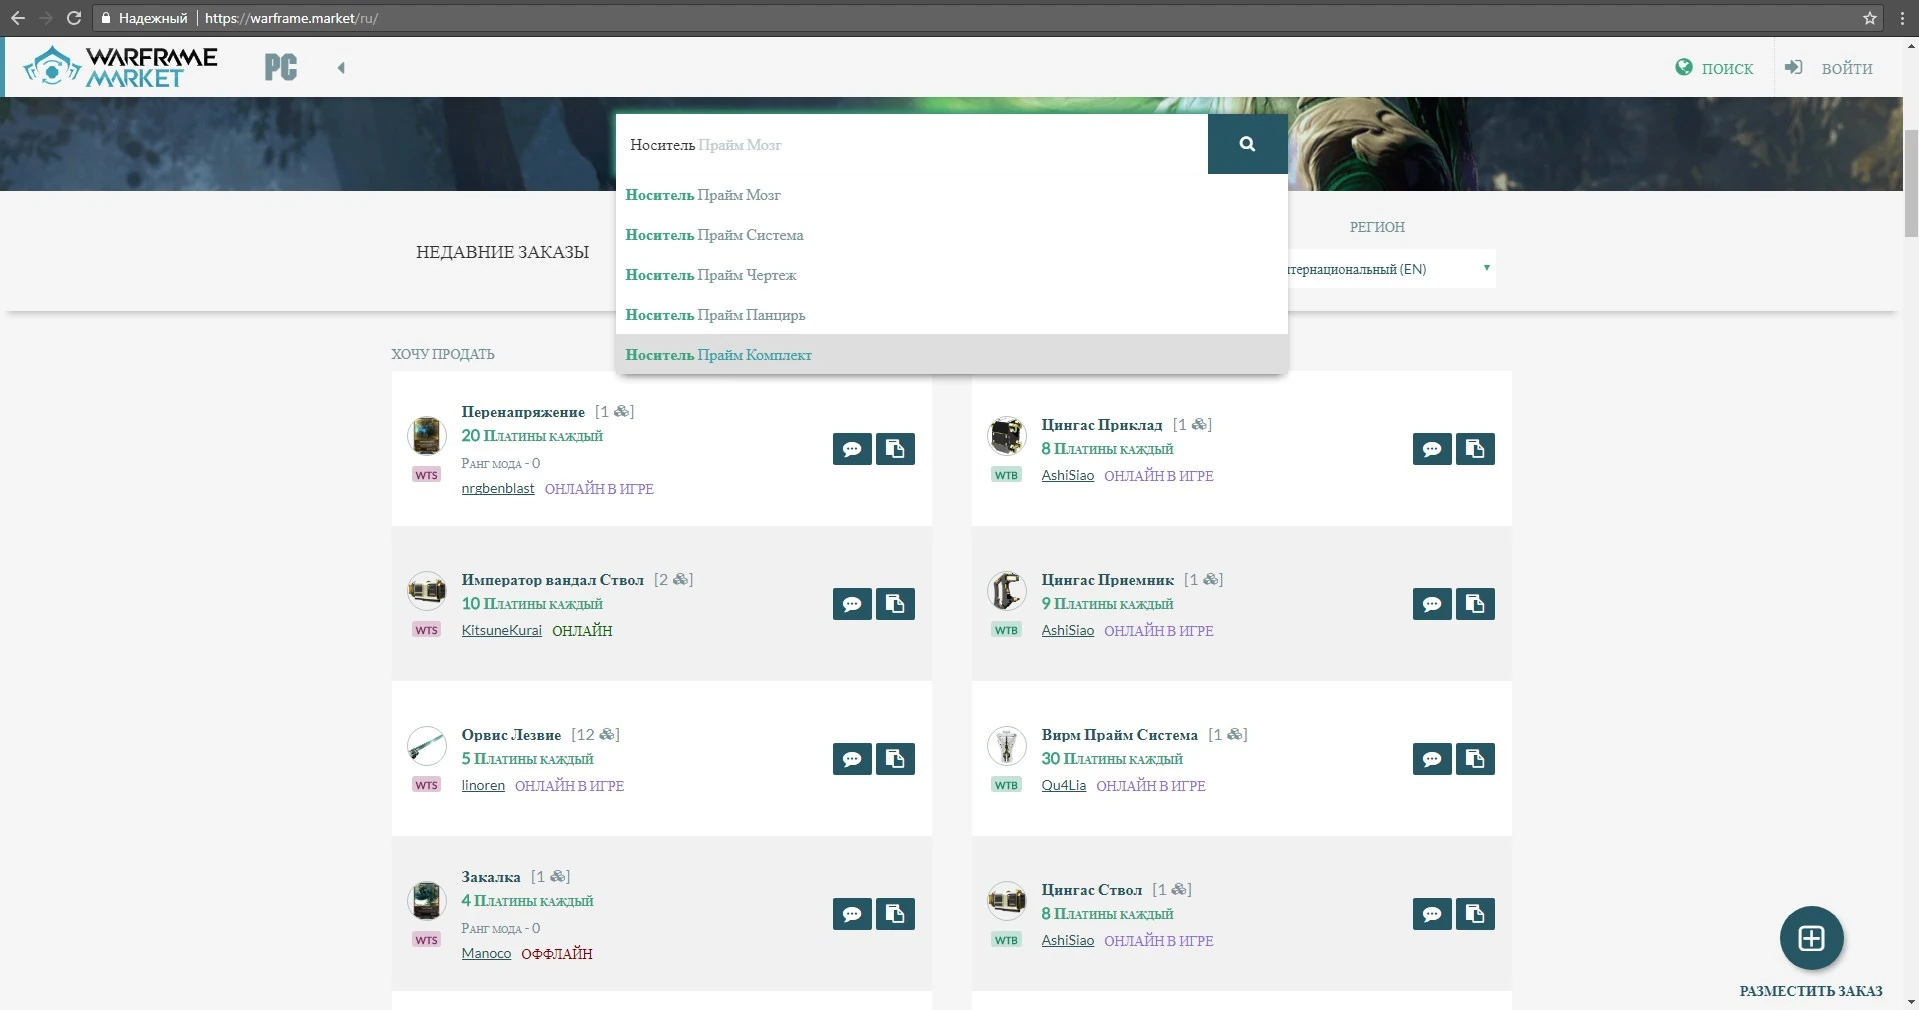Open chat for Цингас Приемник order
This screenshot has height=1010, width=1919.
pos(1432,604)
